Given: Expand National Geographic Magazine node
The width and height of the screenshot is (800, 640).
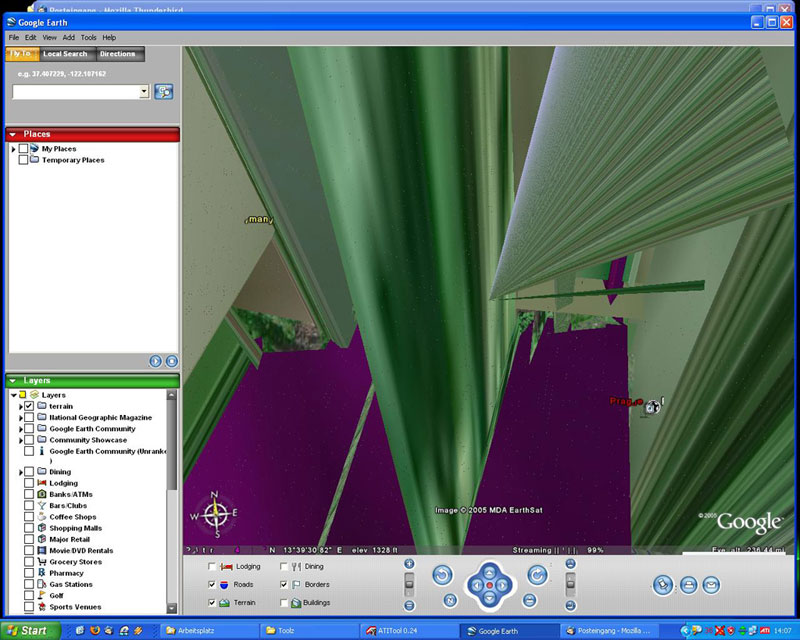Looking at the screenshot, I should pos(21,418).
